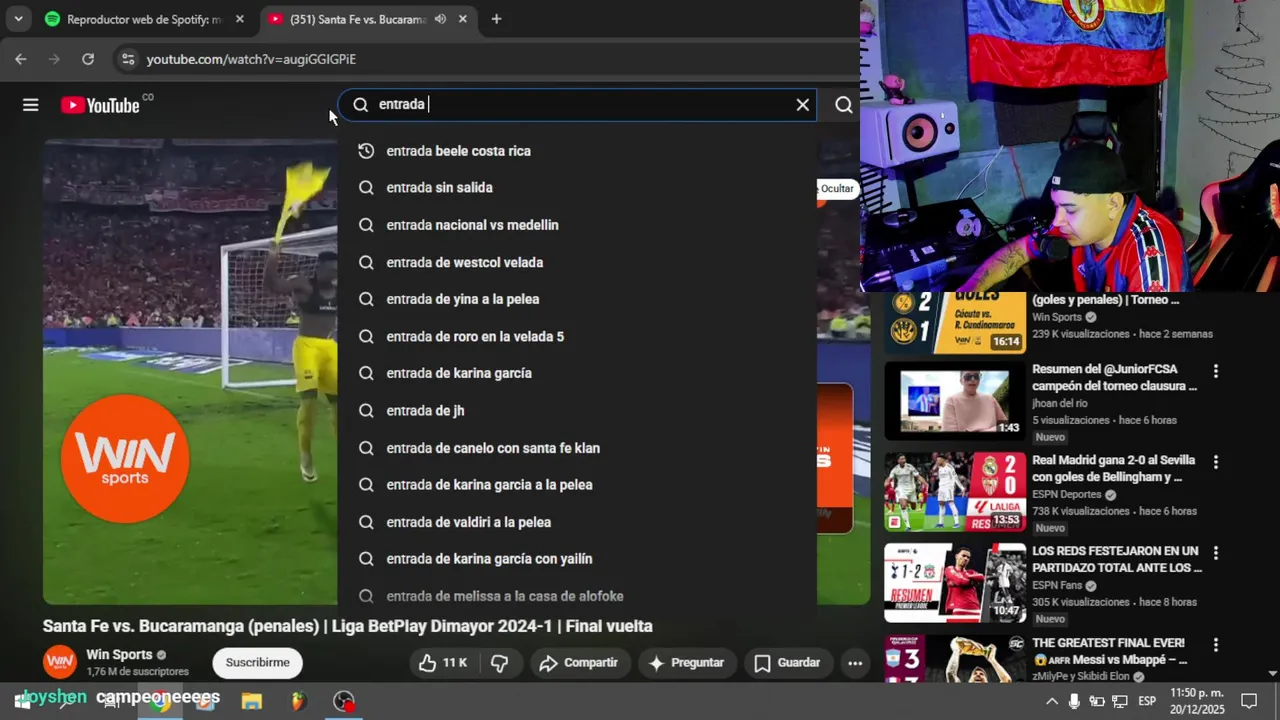Mute the Santa Fe tab audio icon

click(440, 19)
